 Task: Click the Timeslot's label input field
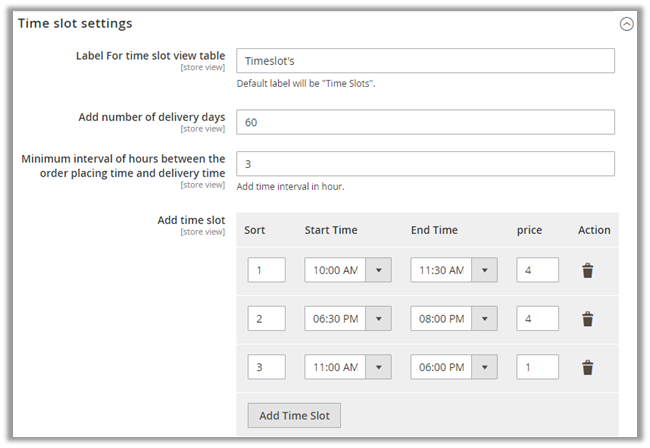pyautogui.click(x=425, y=61)
